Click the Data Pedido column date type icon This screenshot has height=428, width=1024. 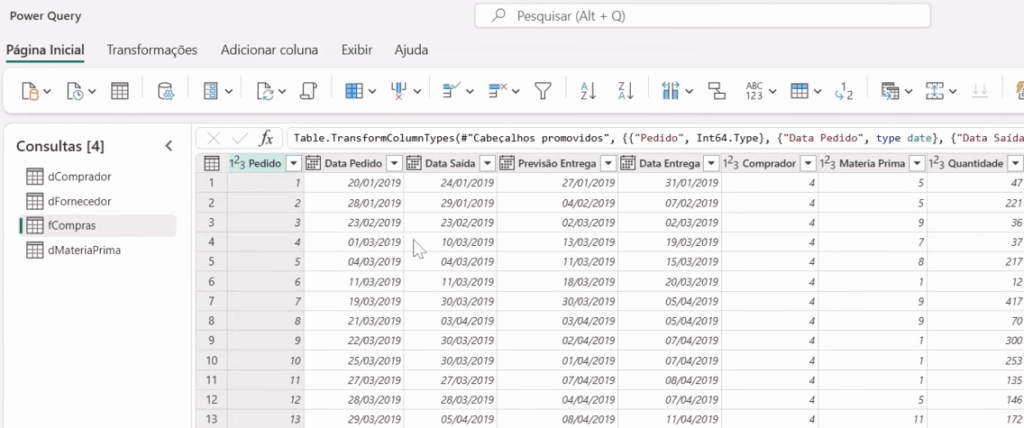click(313, 163)
